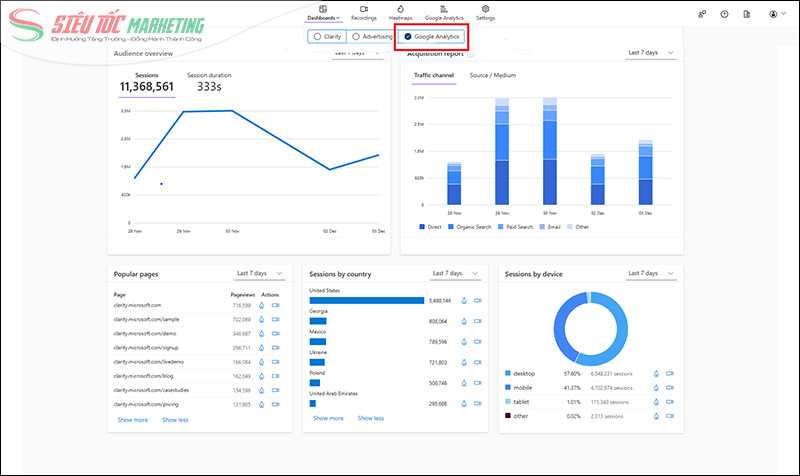Viewport: 800px width, 476px height.
Task: Click the Siêu Tốc Marketing logo
Action: tap(107, 26)
